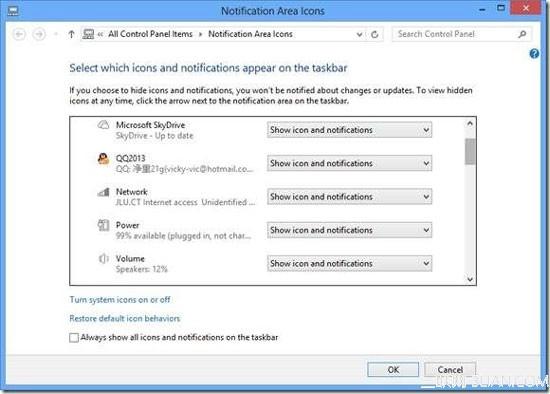This screenshot has height=394, width=550.
Task: Click the QQ2013 penguin icon
Action: click(x=103, y=159)
